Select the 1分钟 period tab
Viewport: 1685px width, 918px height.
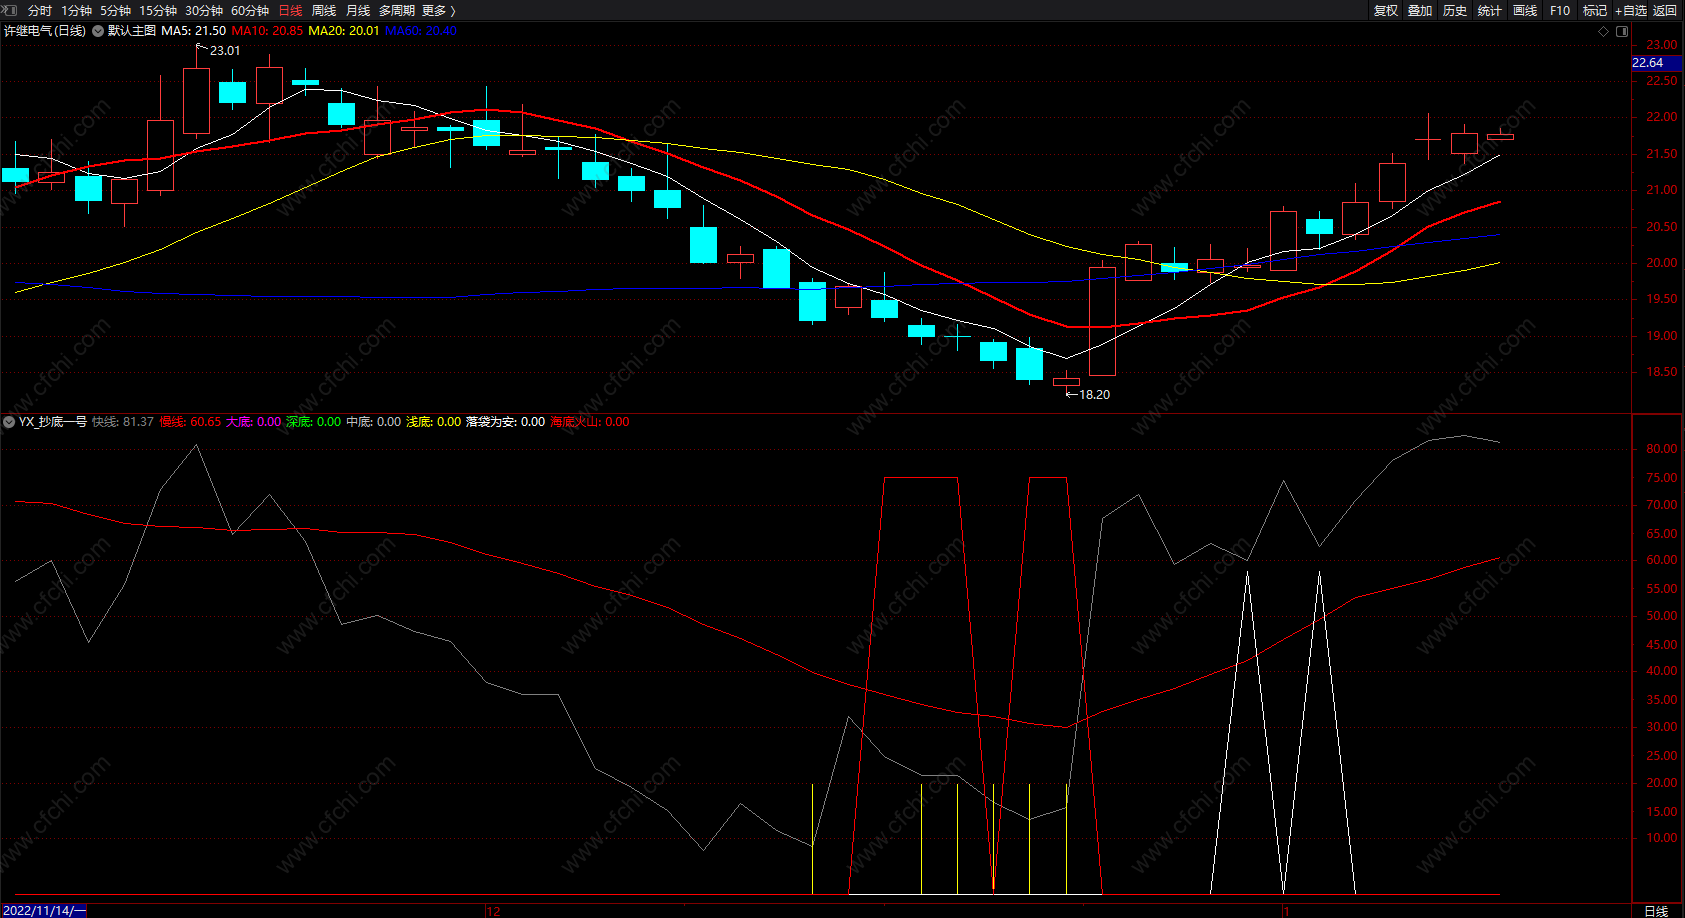tap(76, 10)
